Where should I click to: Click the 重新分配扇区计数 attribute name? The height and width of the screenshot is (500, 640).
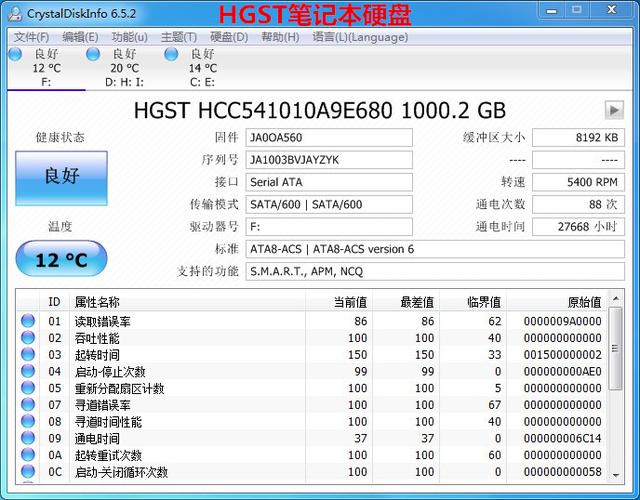pyautogui.click(x=119, y=388)
